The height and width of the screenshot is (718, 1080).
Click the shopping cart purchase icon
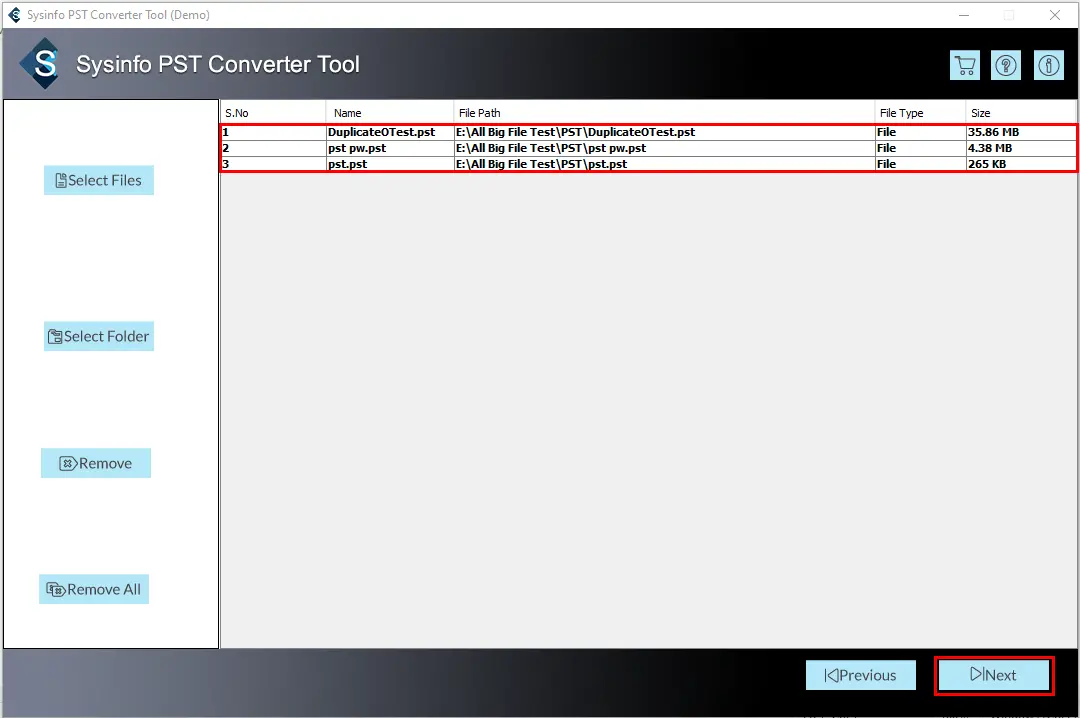pyautogui.click(x=964, y=66)
